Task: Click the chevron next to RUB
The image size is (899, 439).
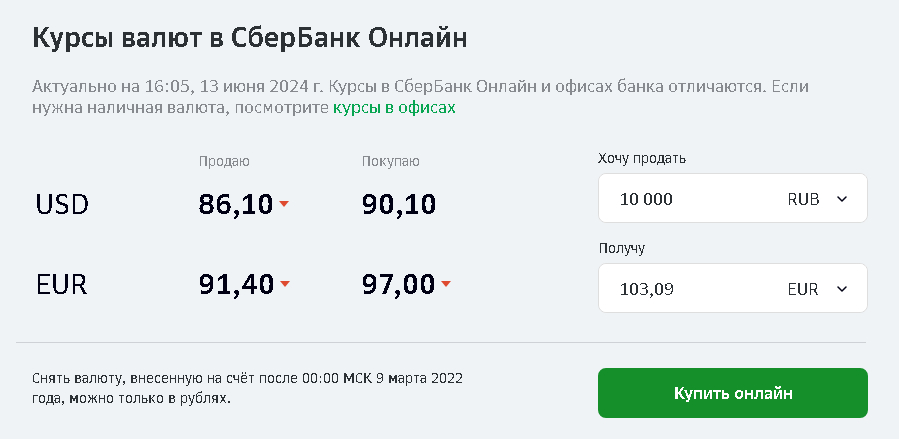Action: 841,199
